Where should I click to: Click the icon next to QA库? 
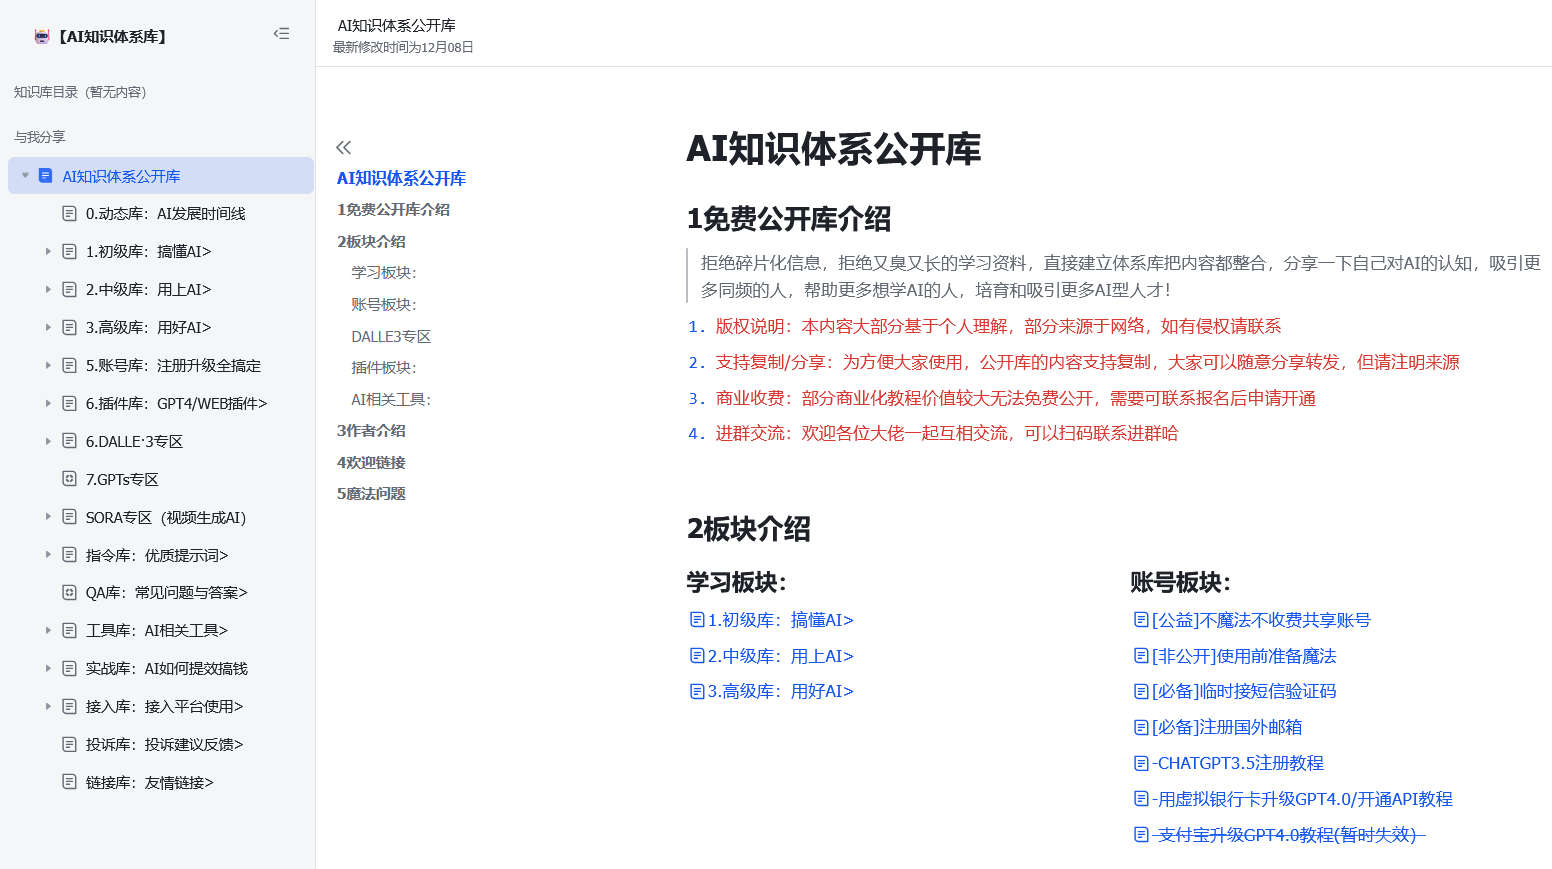[69, 593]
